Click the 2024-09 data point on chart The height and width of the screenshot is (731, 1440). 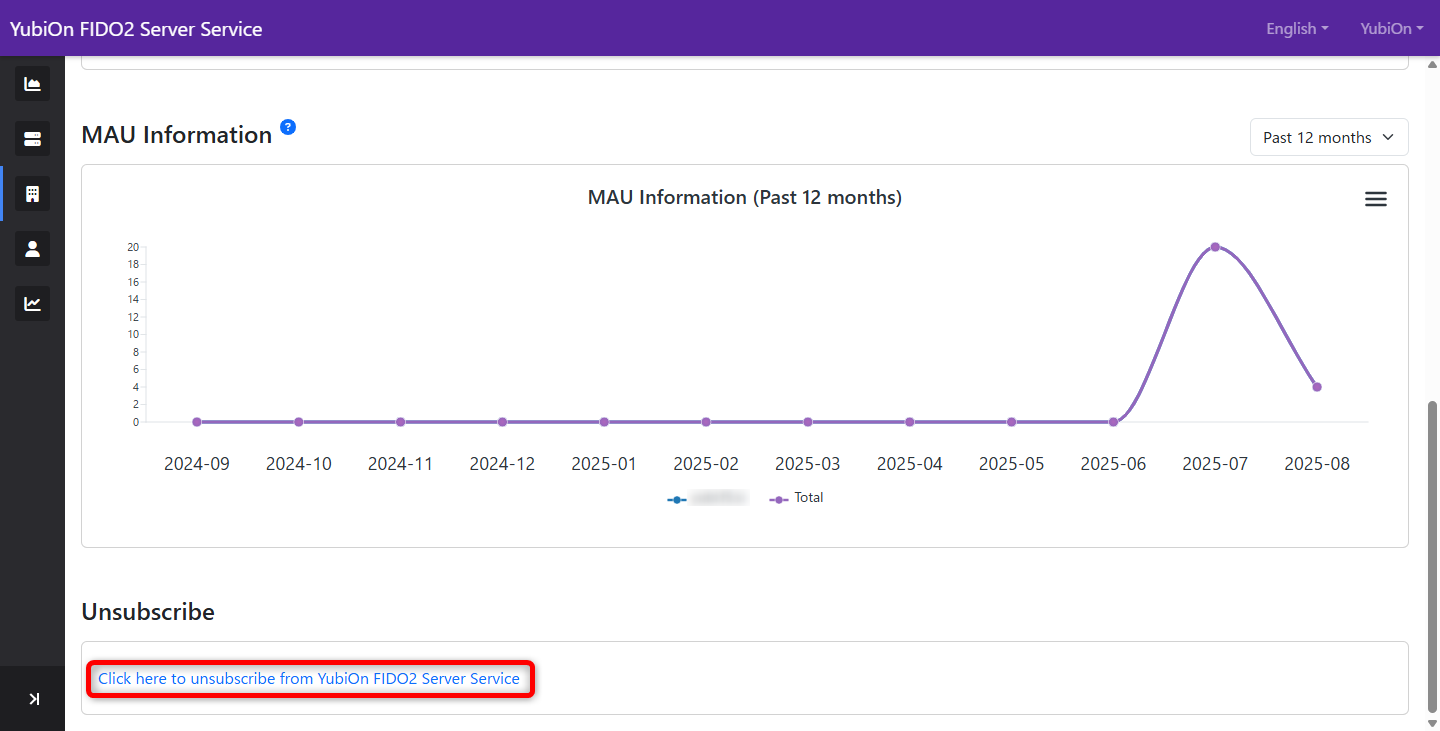pos(197,422)
